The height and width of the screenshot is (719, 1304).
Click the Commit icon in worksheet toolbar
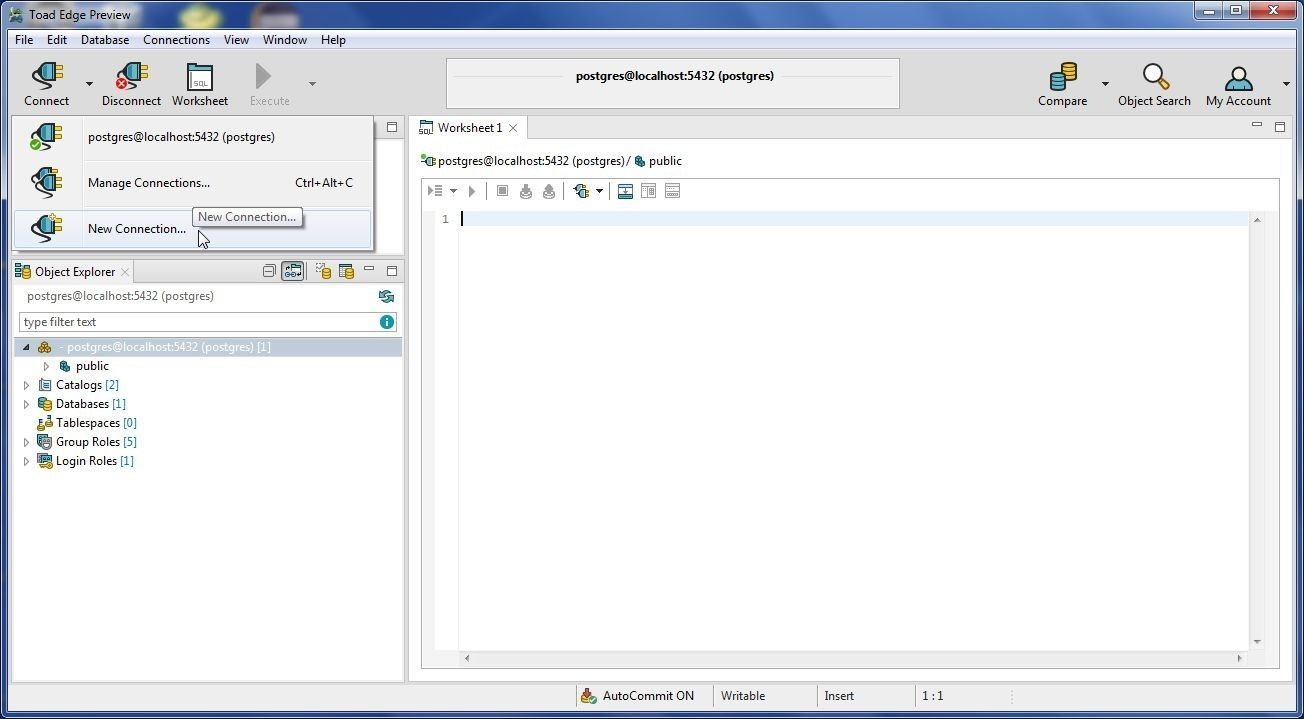[526, 191]
